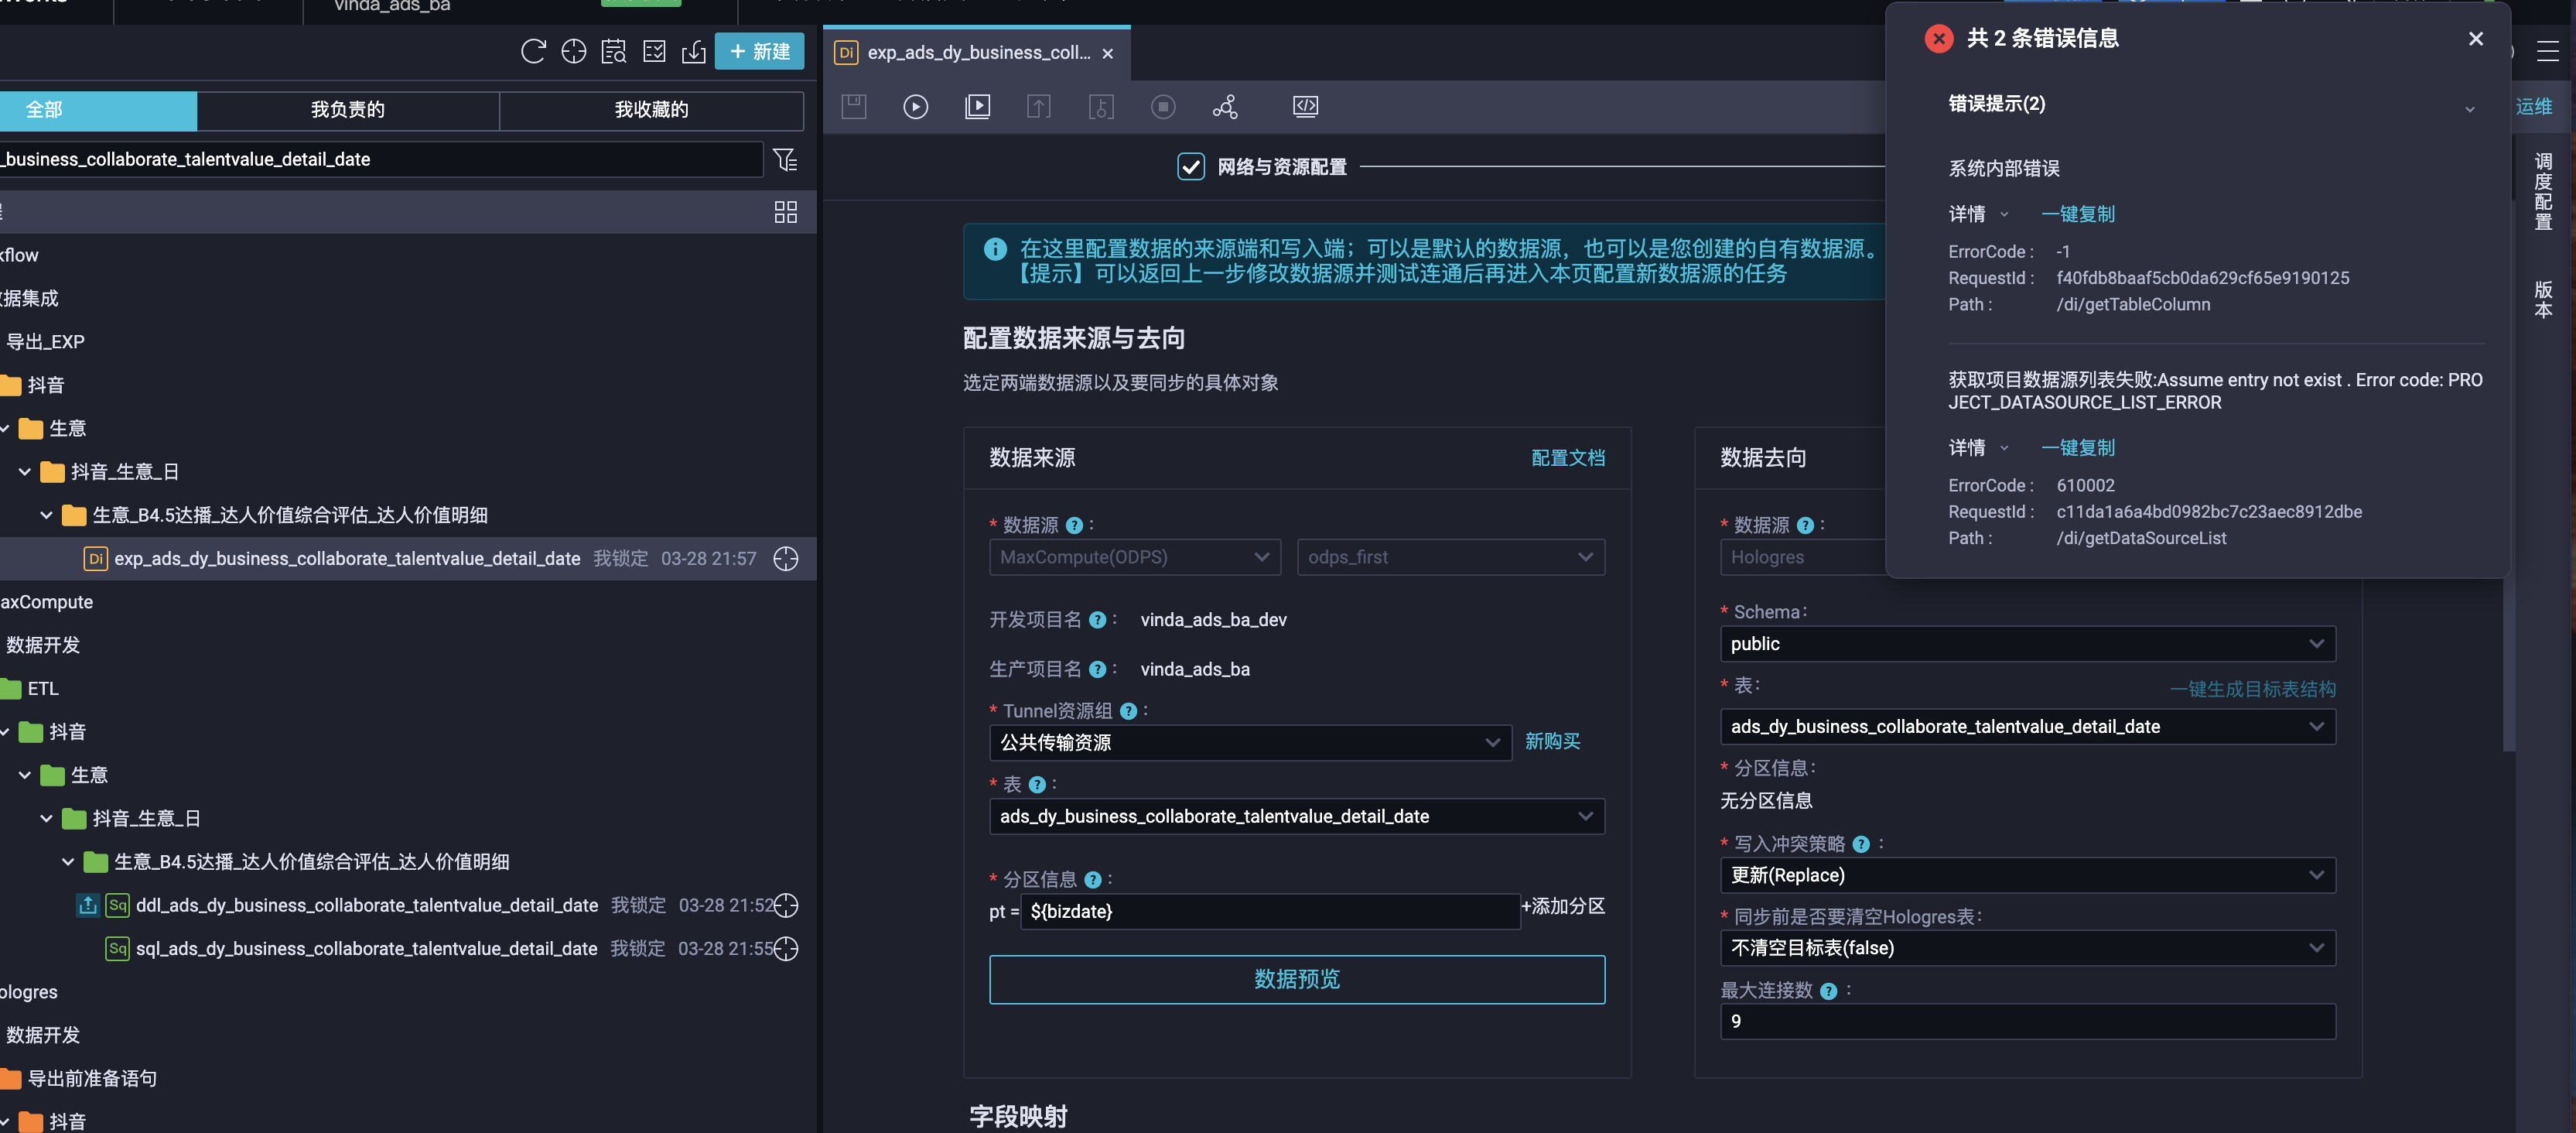Click the node search input field
The height and width of the screenshot is (1133, 2576).
pyautogui.click(x=380, y=160)
